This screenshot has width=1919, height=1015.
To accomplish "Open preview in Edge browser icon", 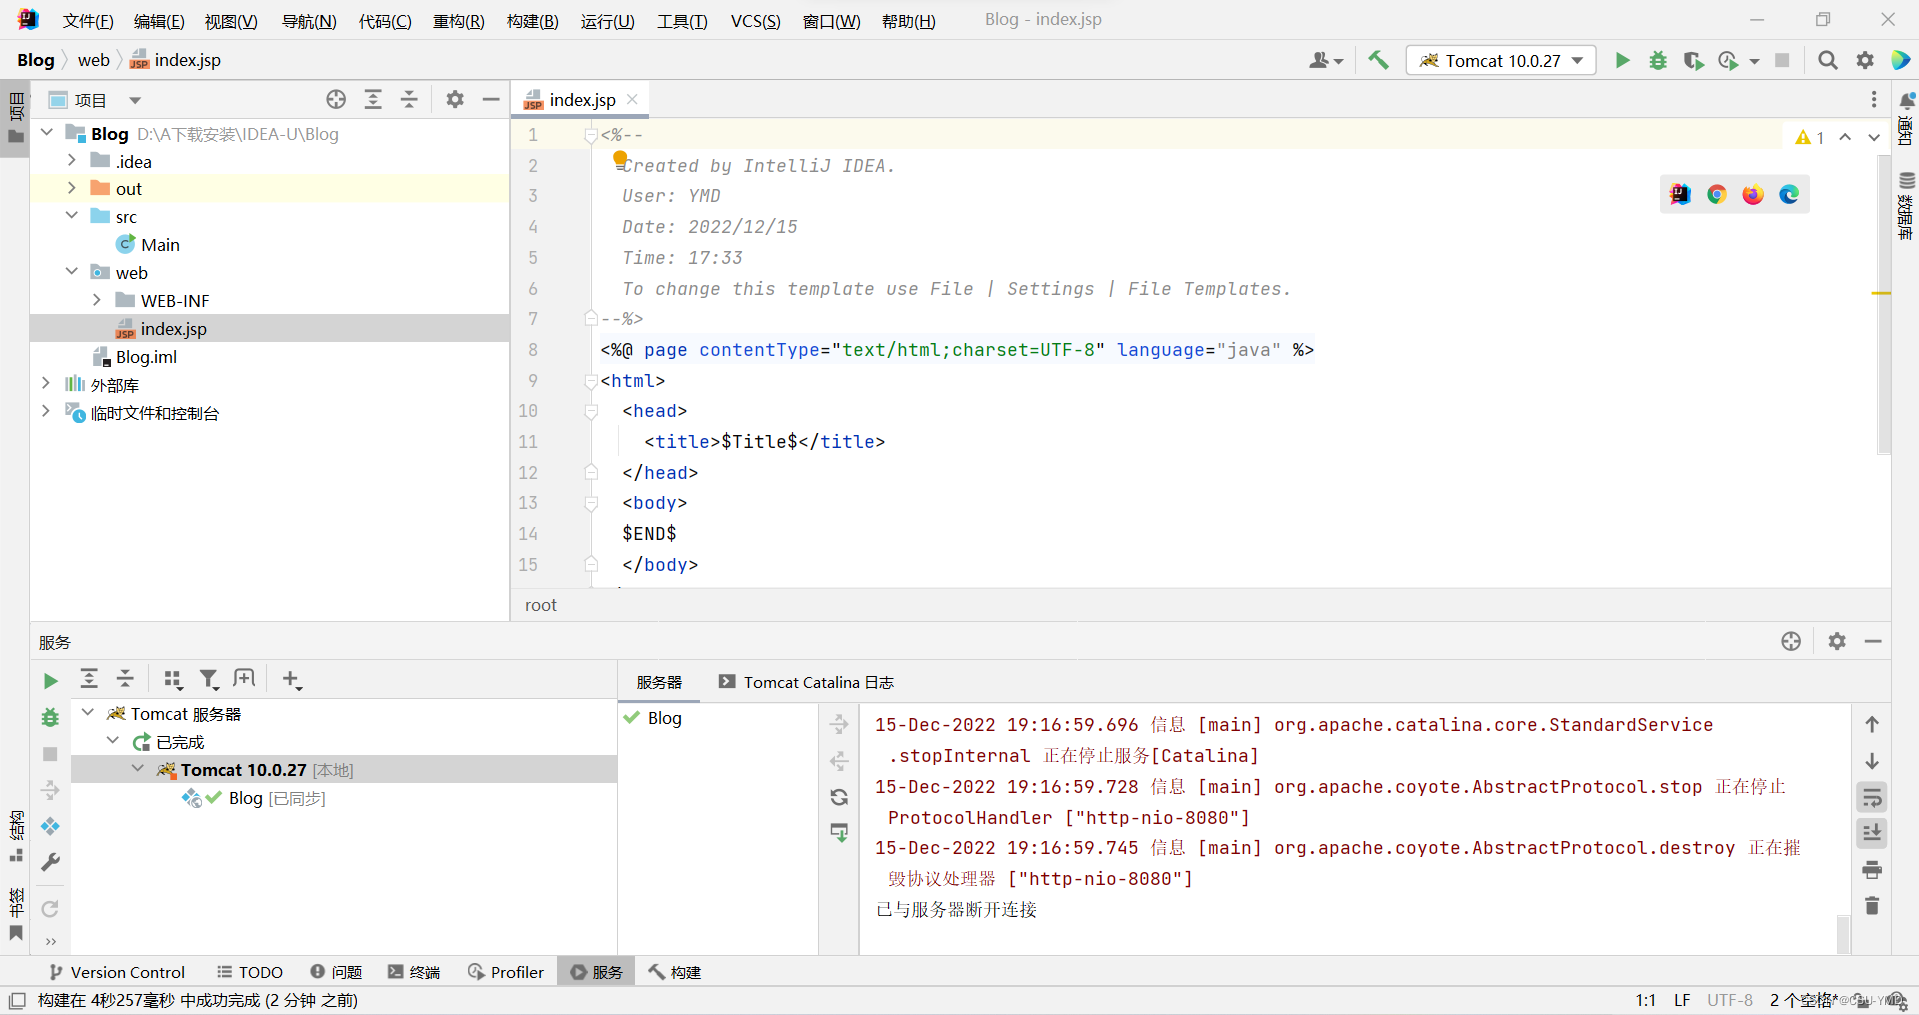I will coord(1789,194).
